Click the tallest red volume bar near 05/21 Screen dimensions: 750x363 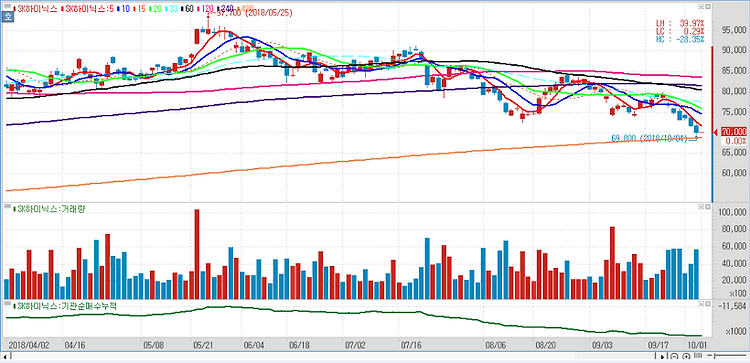click(x=197, y=254)
